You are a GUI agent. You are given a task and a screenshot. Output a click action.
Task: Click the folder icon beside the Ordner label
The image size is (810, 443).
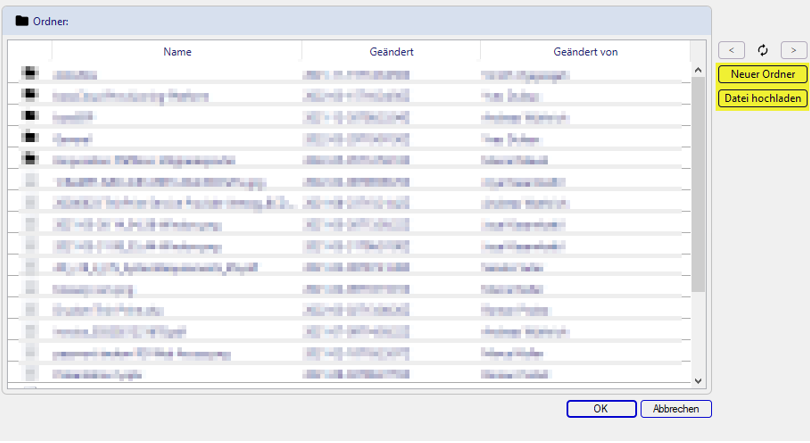point(22,21)
